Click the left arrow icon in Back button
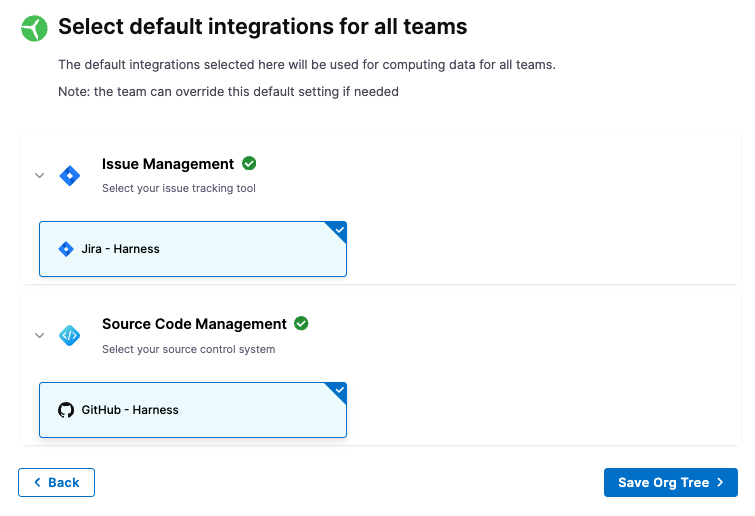 coord(38,483)
